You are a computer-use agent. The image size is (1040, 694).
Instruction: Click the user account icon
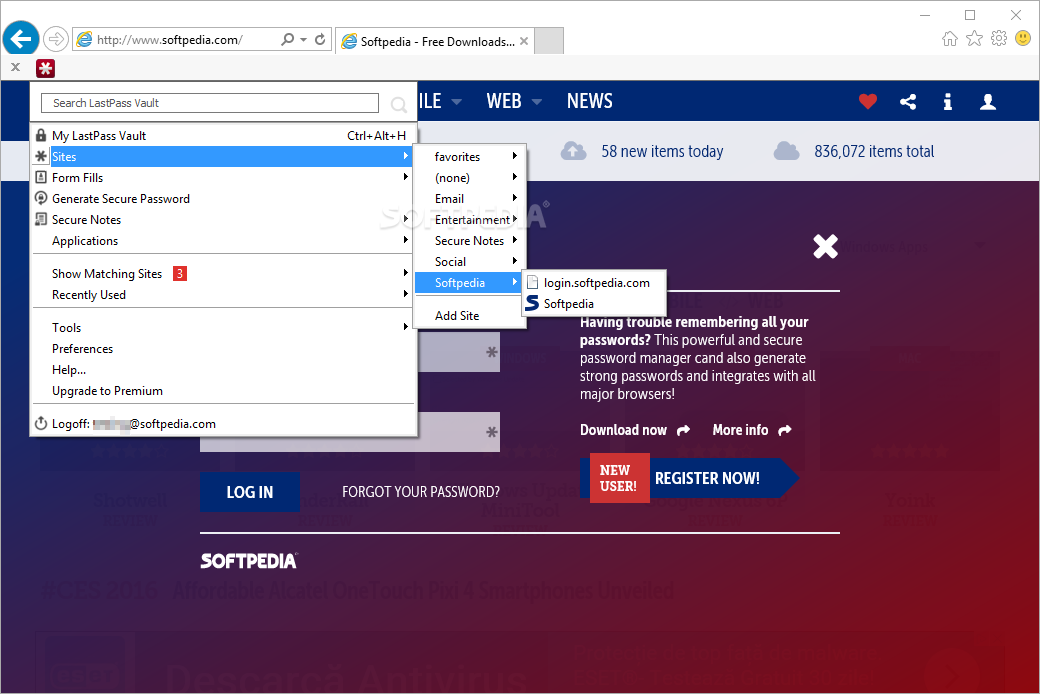point(988,102)
